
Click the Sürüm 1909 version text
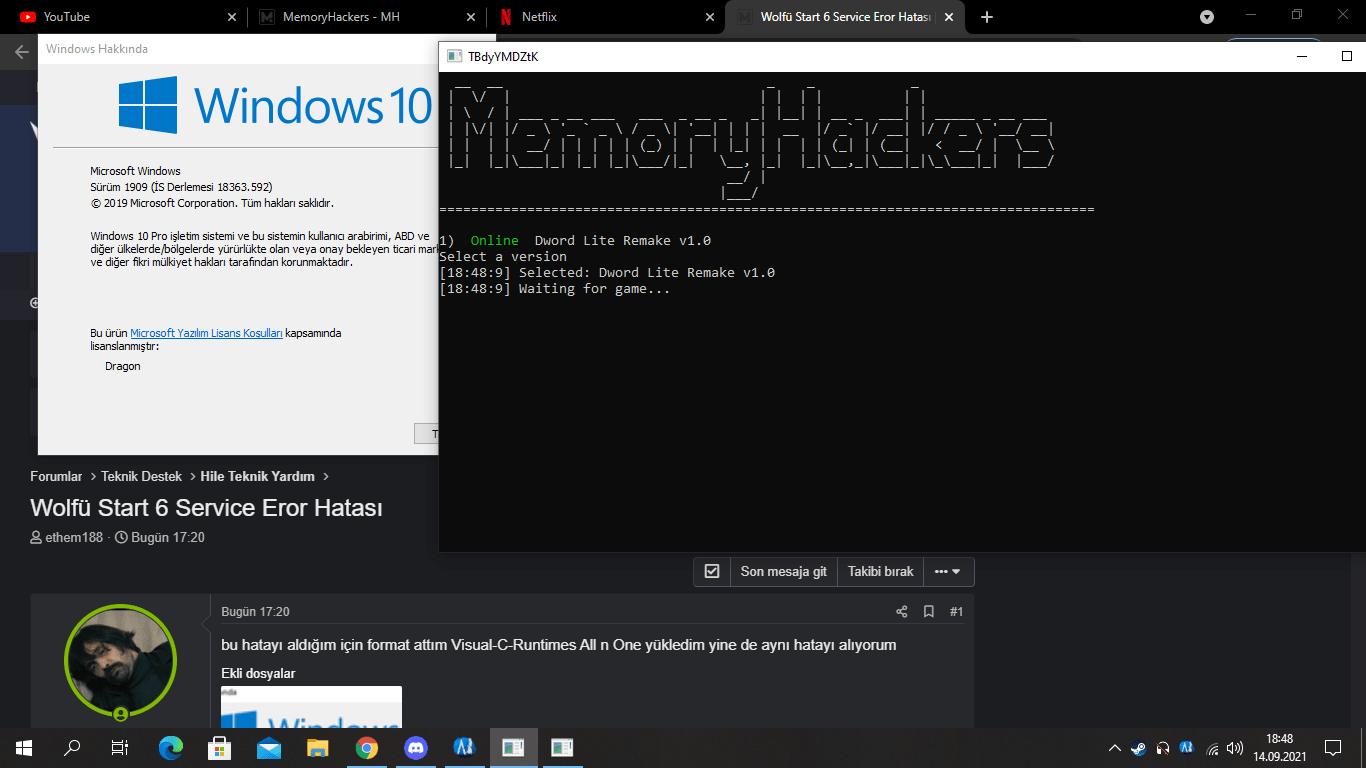coord(181,187)
